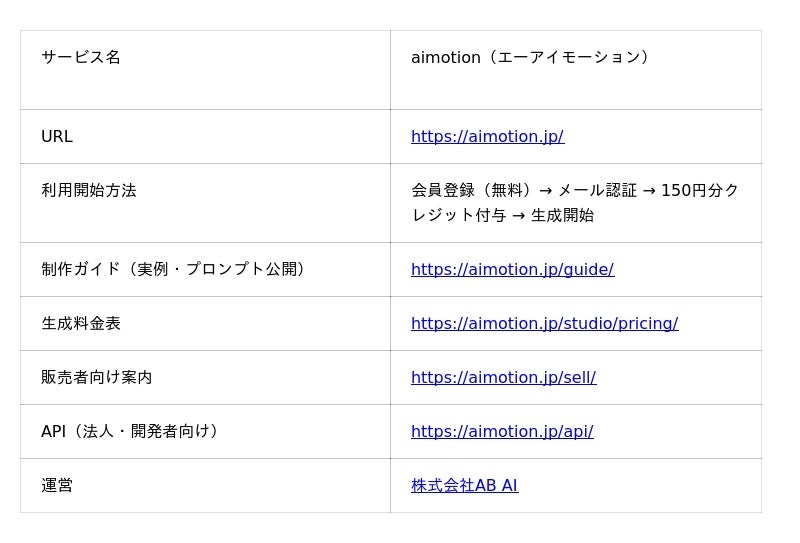Click the API（法人・開発者向け）label
800x543 pixels.
(x=130, y=431)
